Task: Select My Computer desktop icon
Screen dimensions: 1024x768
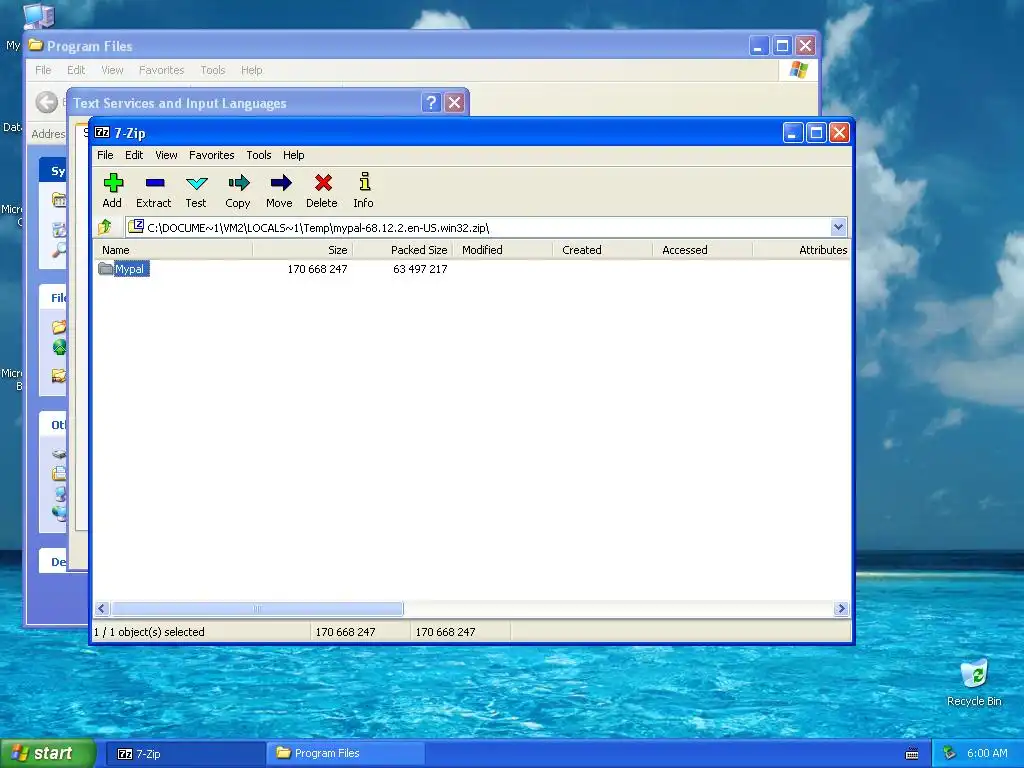Action: (38, 16)
